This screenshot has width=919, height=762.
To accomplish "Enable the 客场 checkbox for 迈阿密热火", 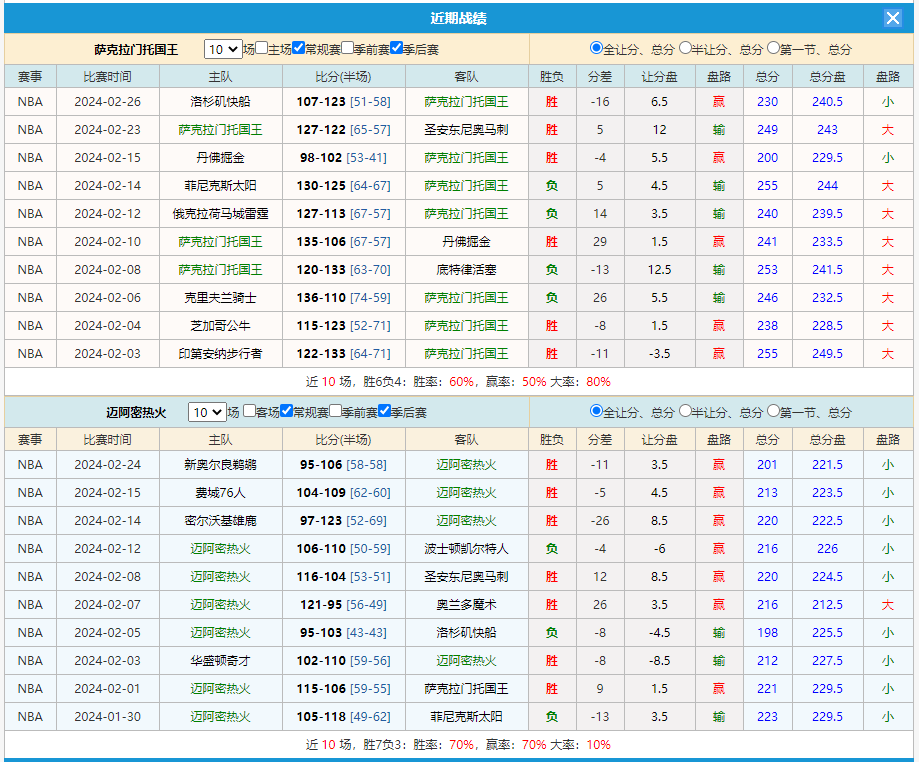I will (249, 411).
